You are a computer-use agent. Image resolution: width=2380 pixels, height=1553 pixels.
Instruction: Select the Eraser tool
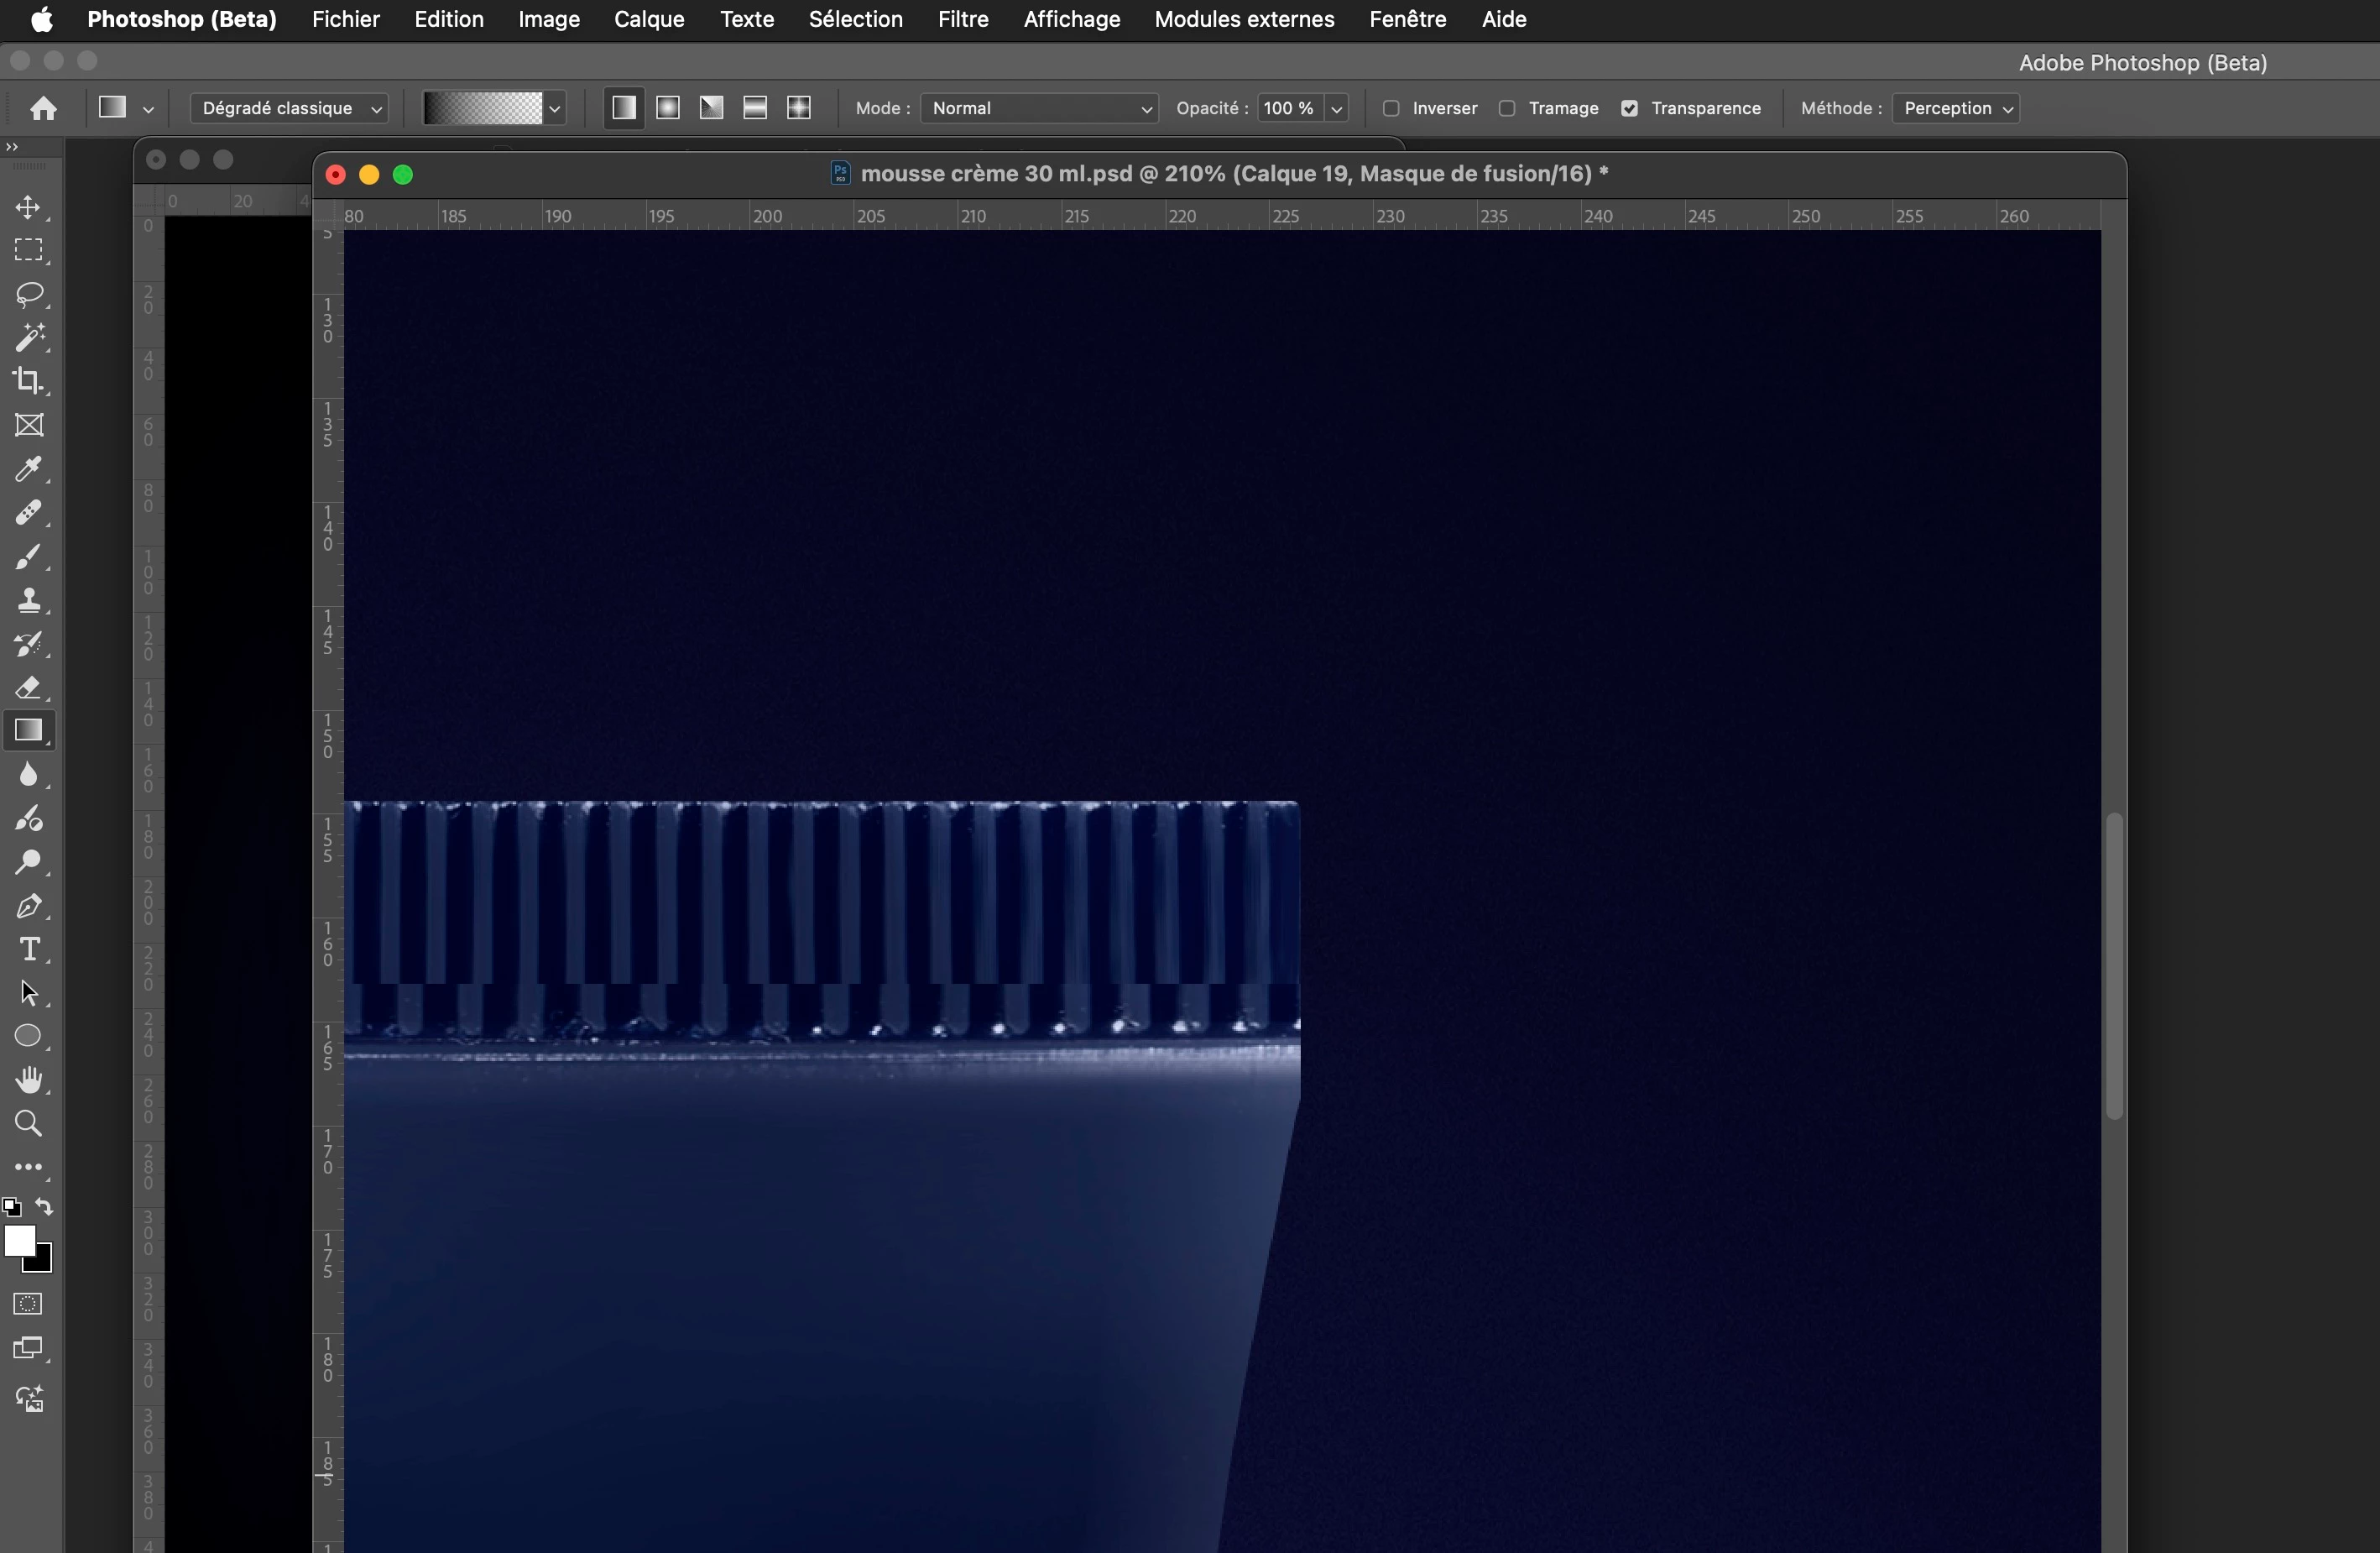click(x=28, y=688)
